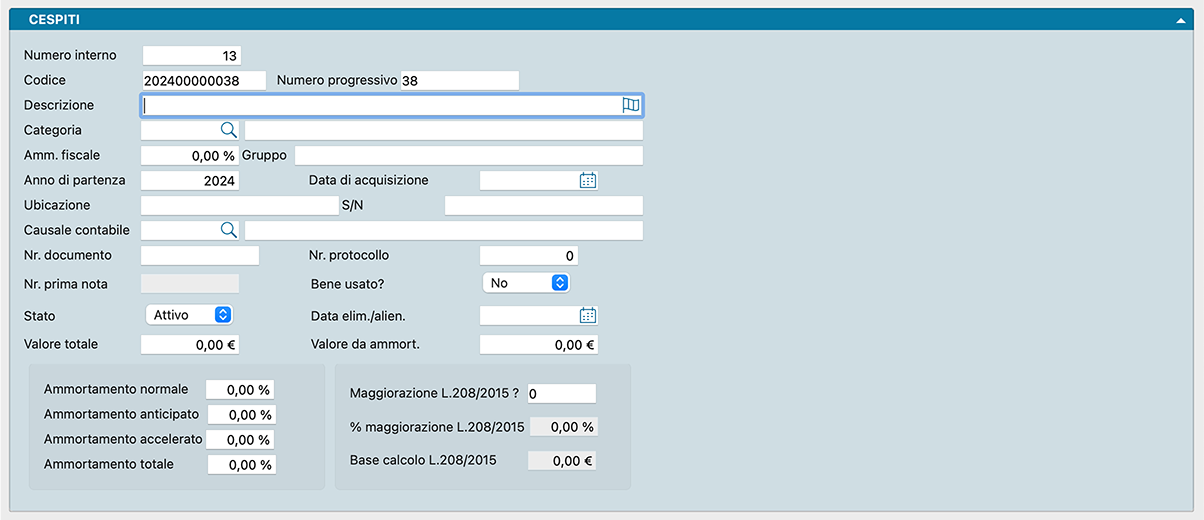Screen dimensions: 1204x520
Task: Click the map icon in Descrizione field
Action: (x=630, y=105)
